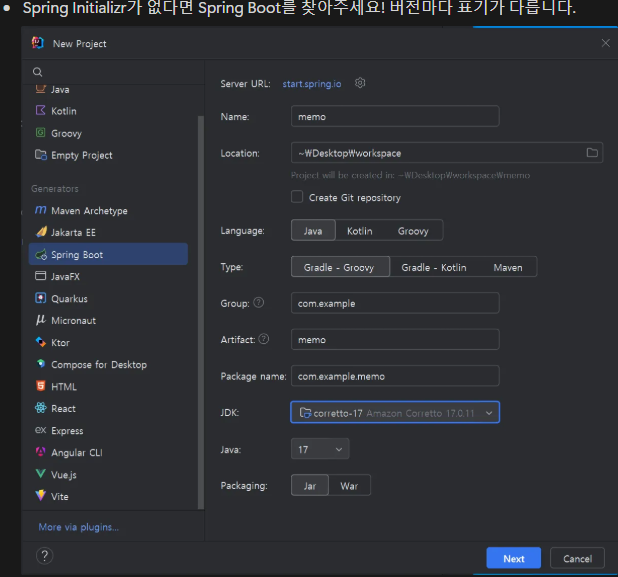This screenshot has height=577, width=618.
Task: Click the Vite icon
Action: click(x=41, y=495)
